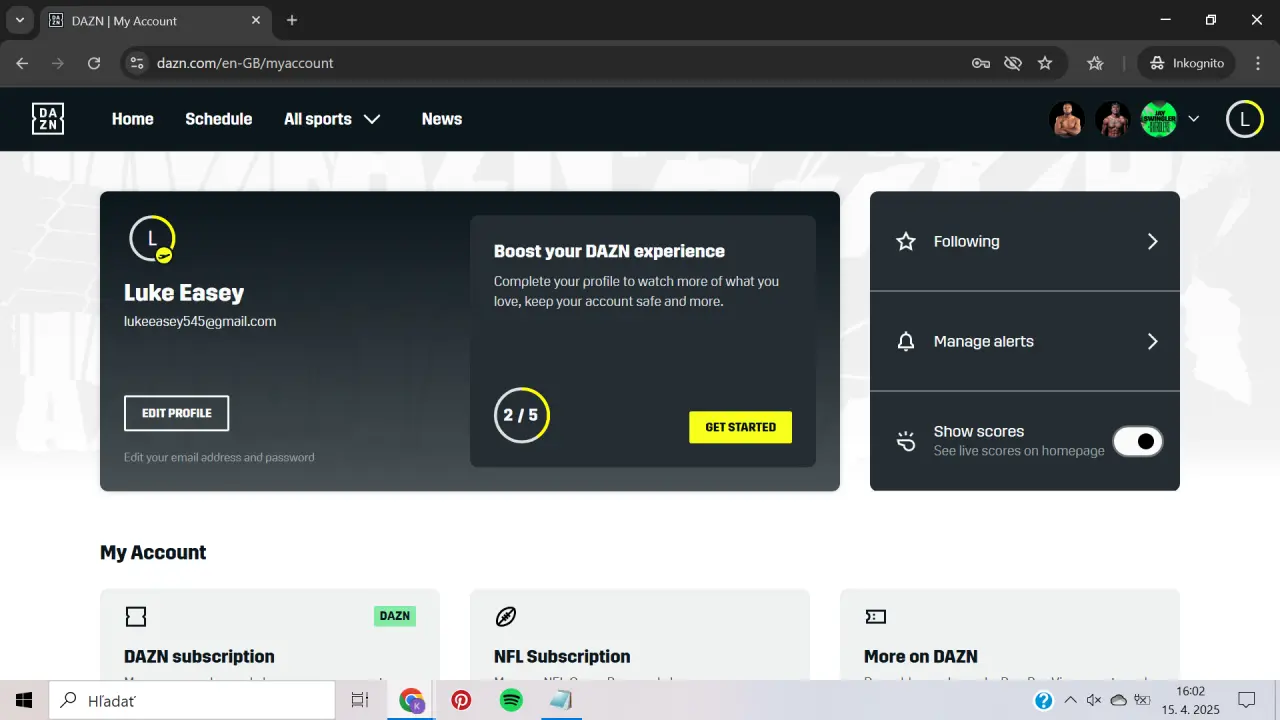Screen dimensions: 1280x720
Task: Click the muted volume tray icon
Action: (1094, 700)
